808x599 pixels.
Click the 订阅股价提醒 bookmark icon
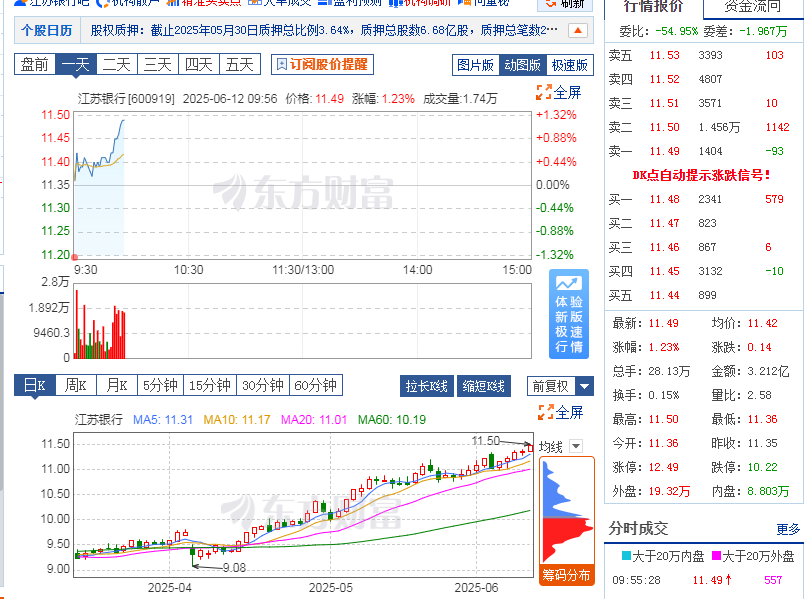click(281, 64)
